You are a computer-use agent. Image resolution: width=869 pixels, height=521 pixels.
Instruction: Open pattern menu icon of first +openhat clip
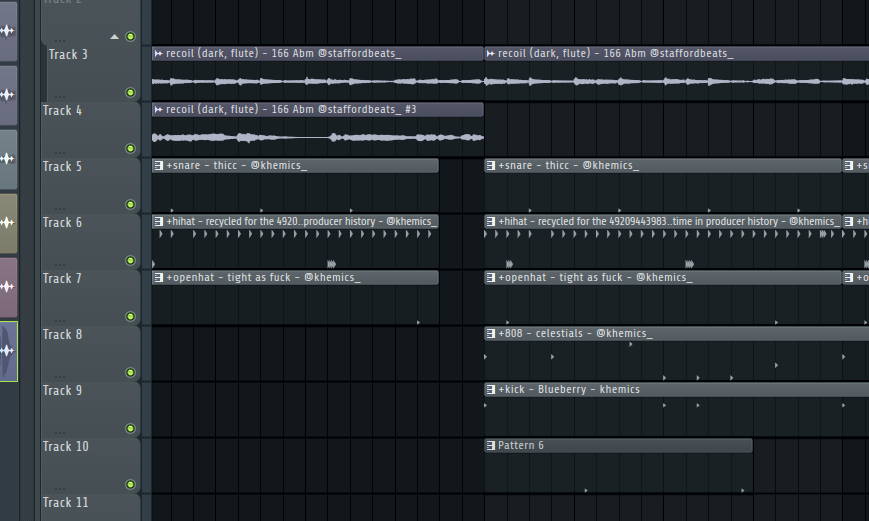(159, 277)
